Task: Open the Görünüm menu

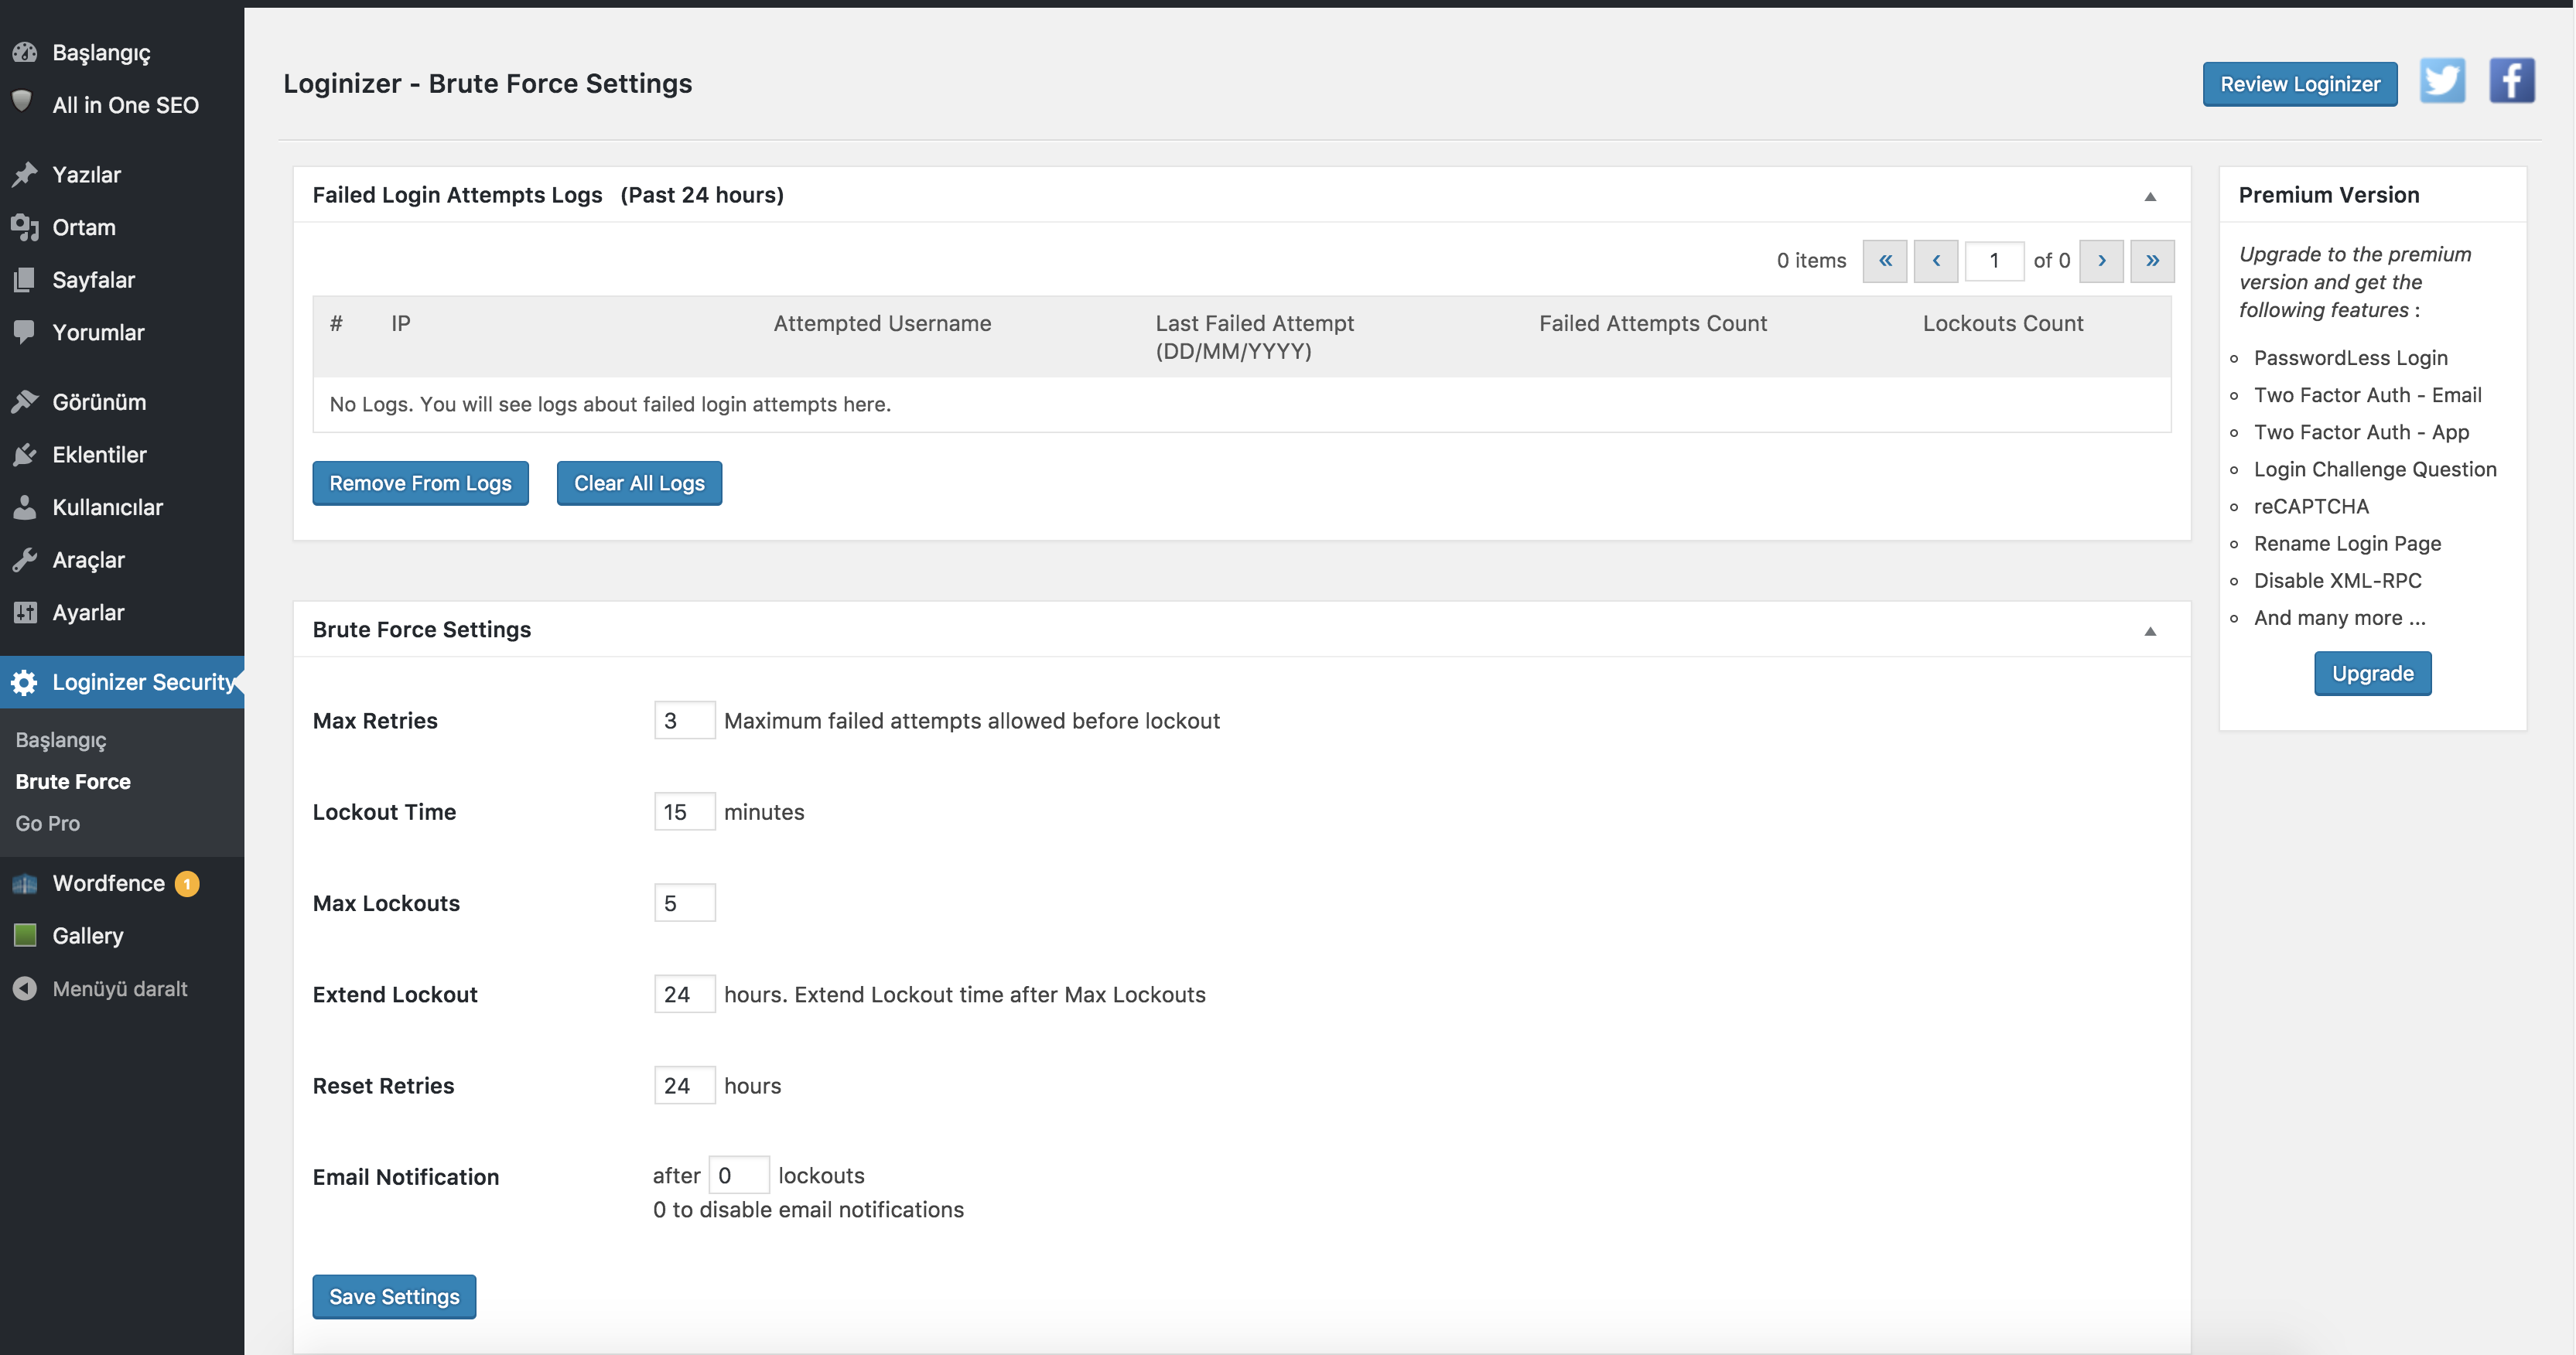Action: point(122,402)
